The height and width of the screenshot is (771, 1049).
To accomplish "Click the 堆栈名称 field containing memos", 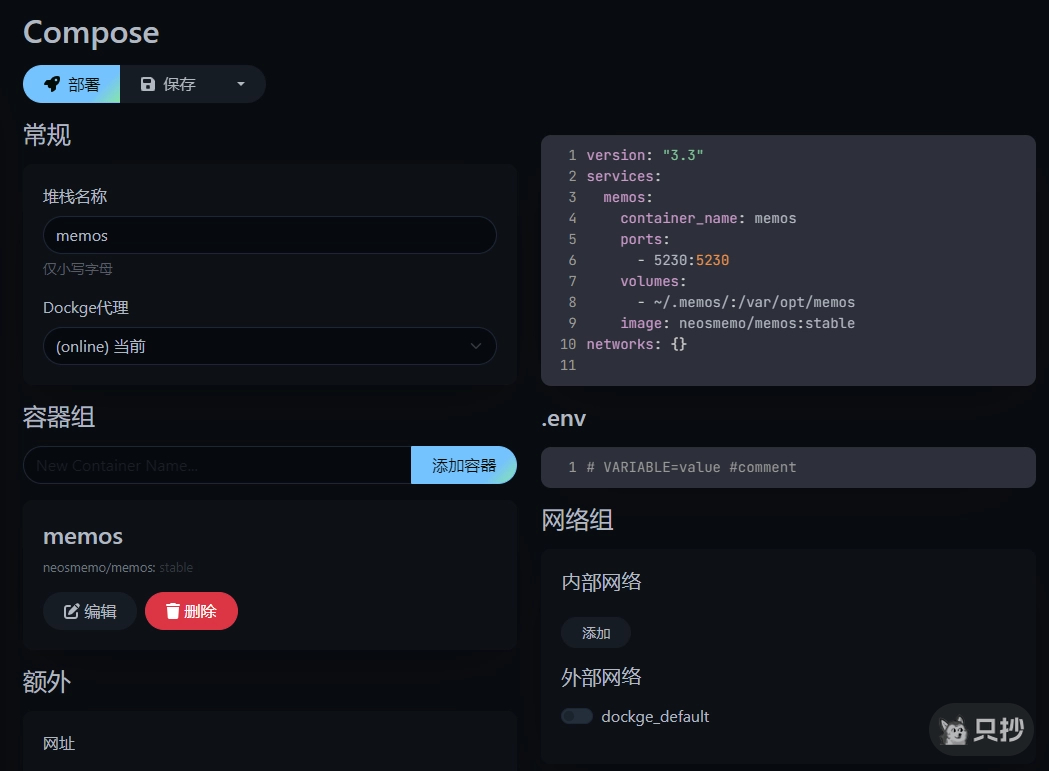I will tap(269, 236).
